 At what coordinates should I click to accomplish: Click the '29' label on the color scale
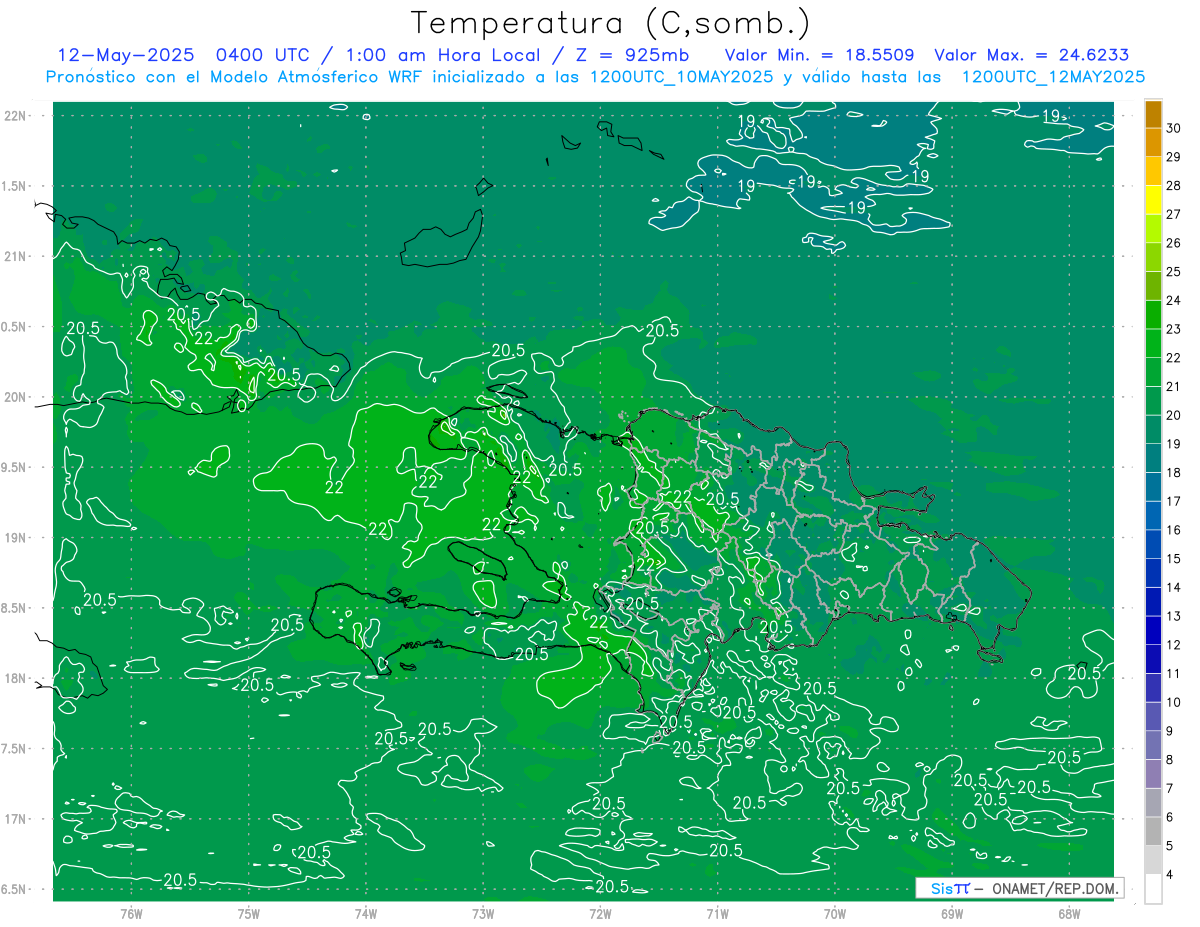(1174, 157)
